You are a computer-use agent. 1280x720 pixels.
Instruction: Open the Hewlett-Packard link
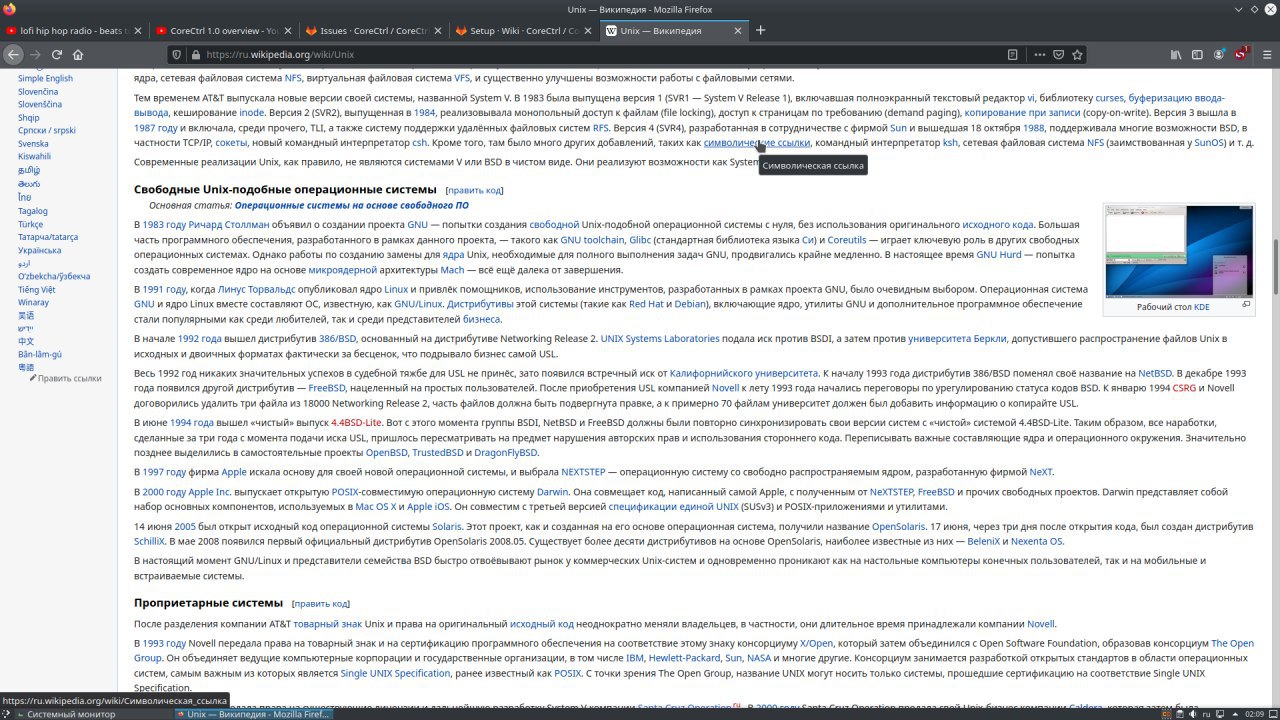tap(684, 659)
